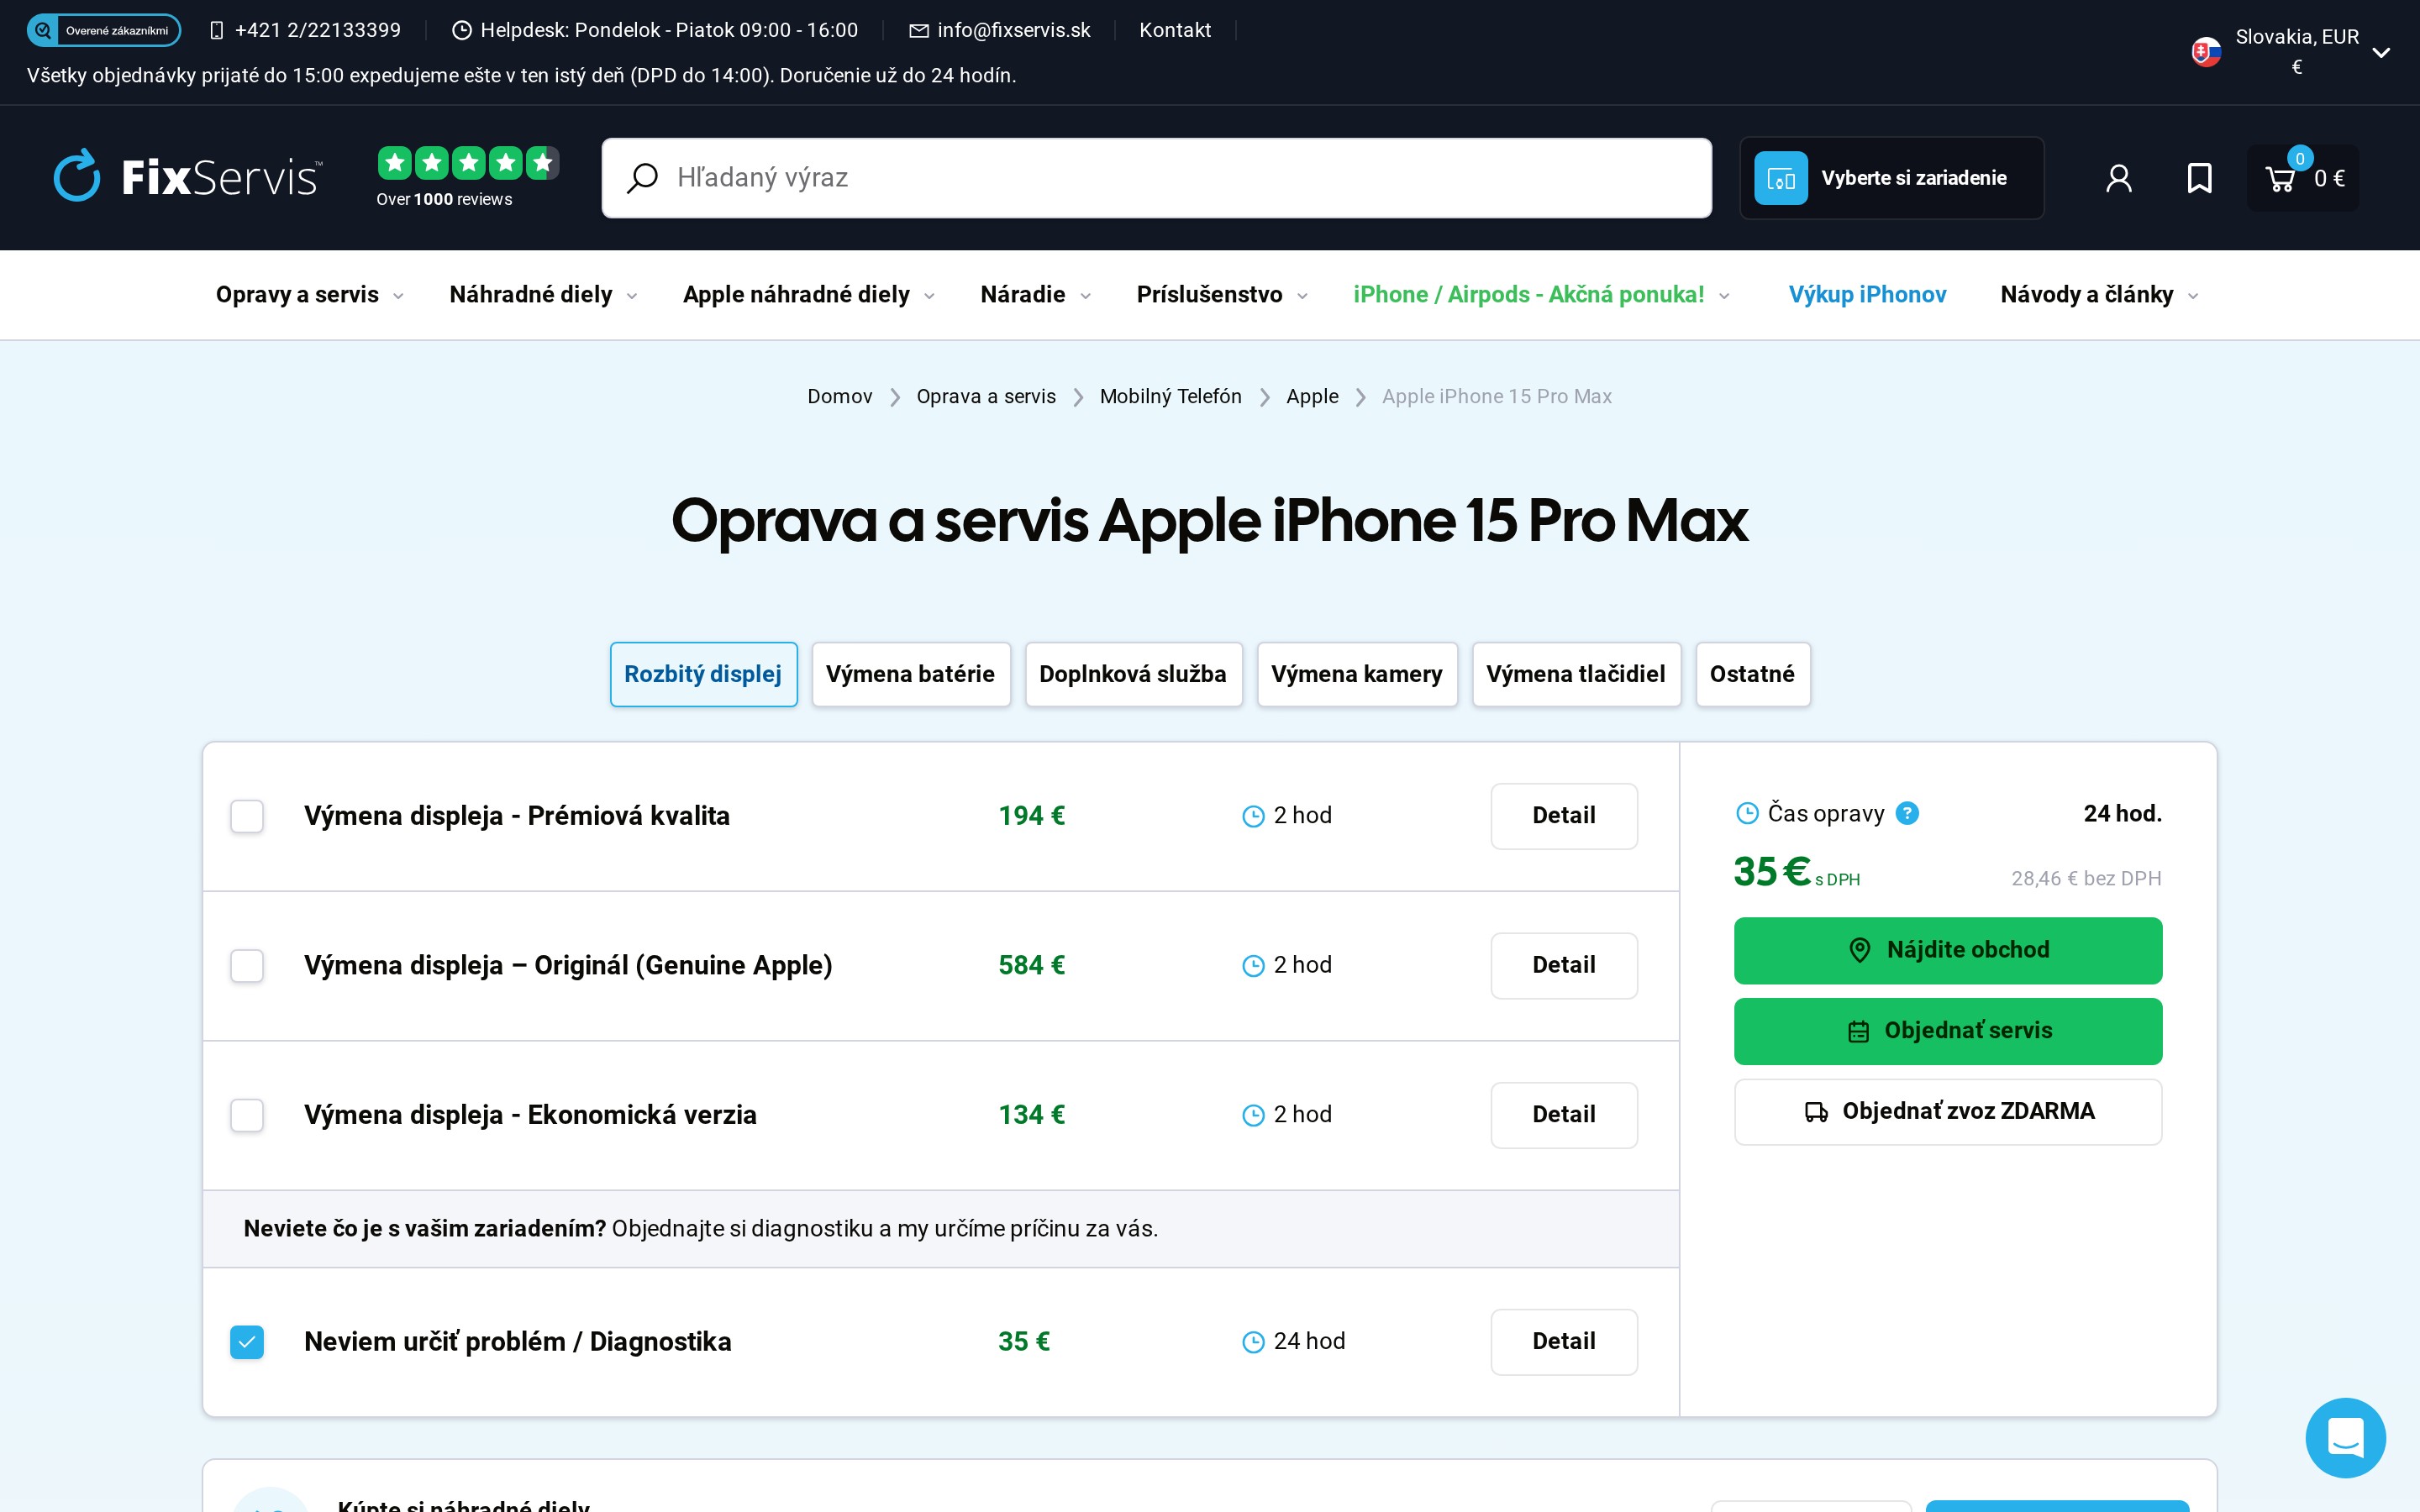Screen dimensions: 2420x1512
Task: Select the Výmena batérie tab
Action: click(x=910, y=674)
